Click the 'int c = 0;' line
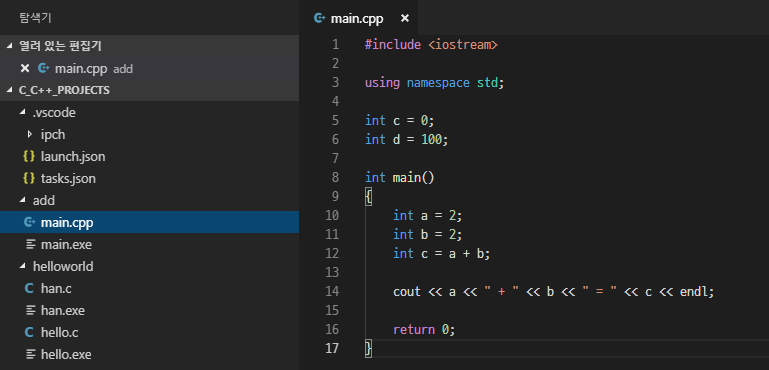This screenshot has height=370, width=769. click(x=400, y=120)
